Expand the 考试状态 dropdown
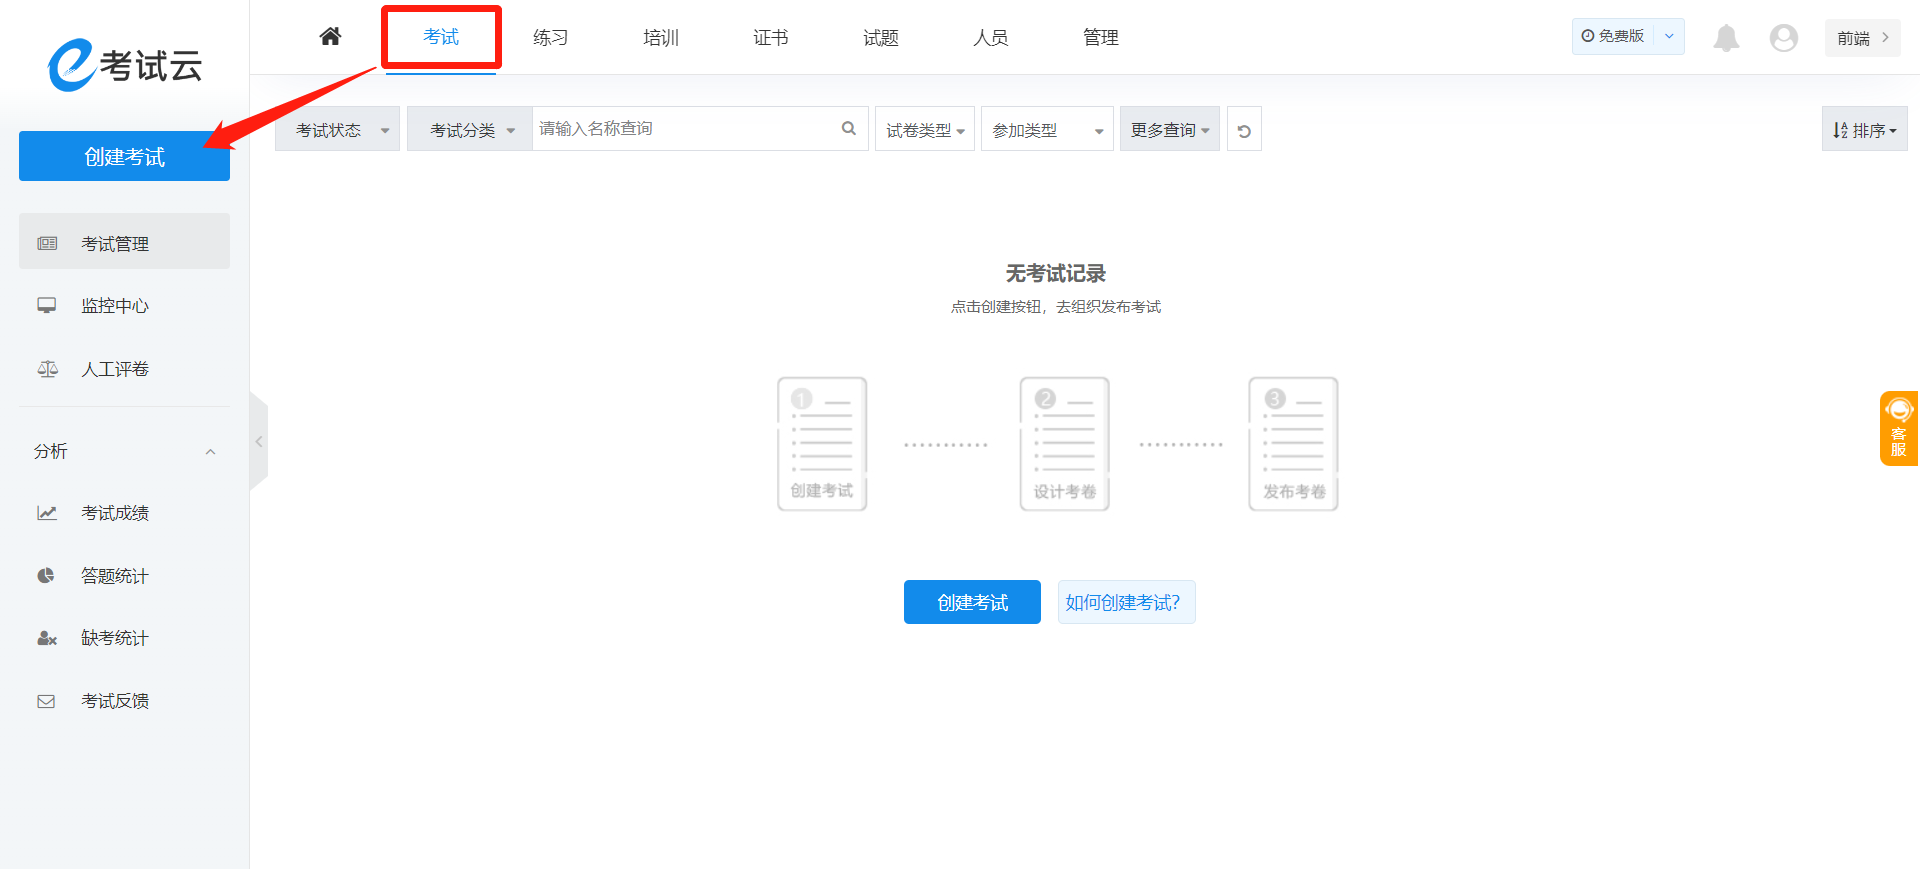The image size is (1920, 869). (338, 130)
